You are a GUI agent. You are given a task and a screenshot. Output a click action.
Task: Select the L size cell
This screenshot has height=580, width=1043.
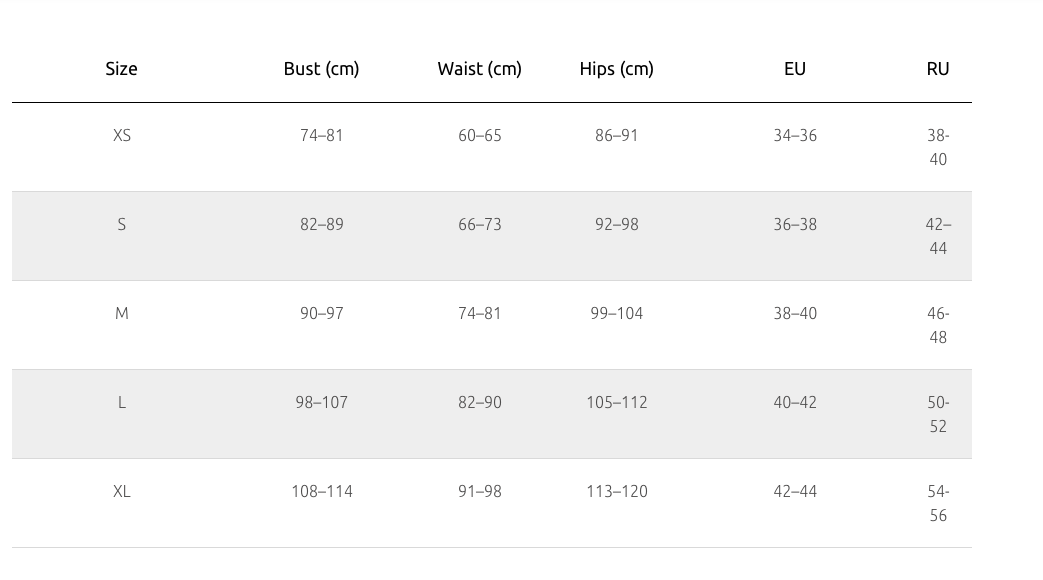coord(122,402)
